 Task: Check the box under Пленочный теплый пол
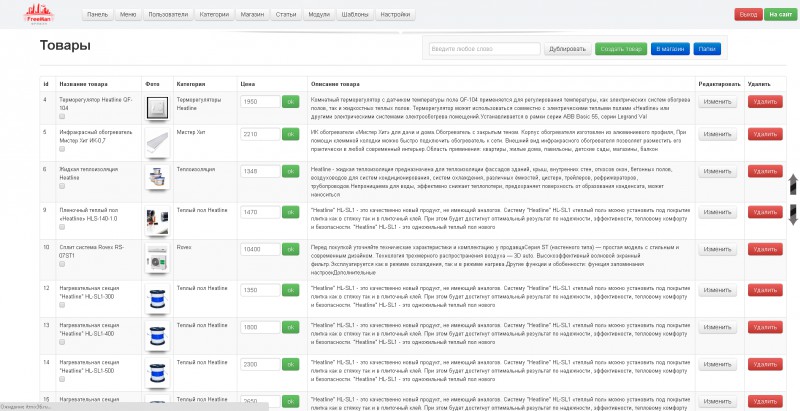tap(62, 226)
